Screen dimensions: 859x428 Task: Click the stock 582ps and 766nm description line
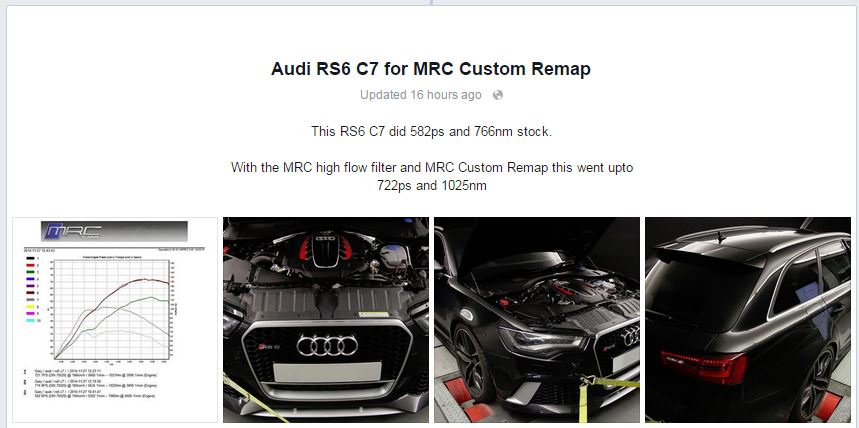pos(431,132)
